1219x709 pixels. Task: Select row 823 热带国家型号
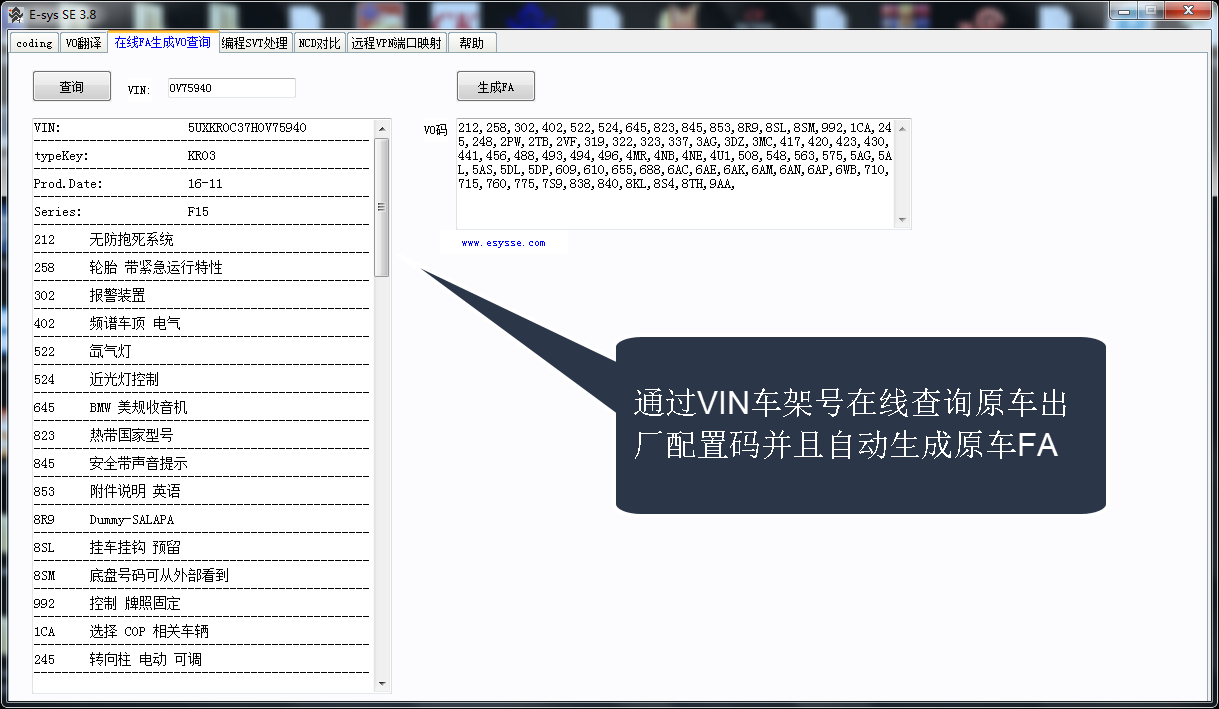pos(202,436)
